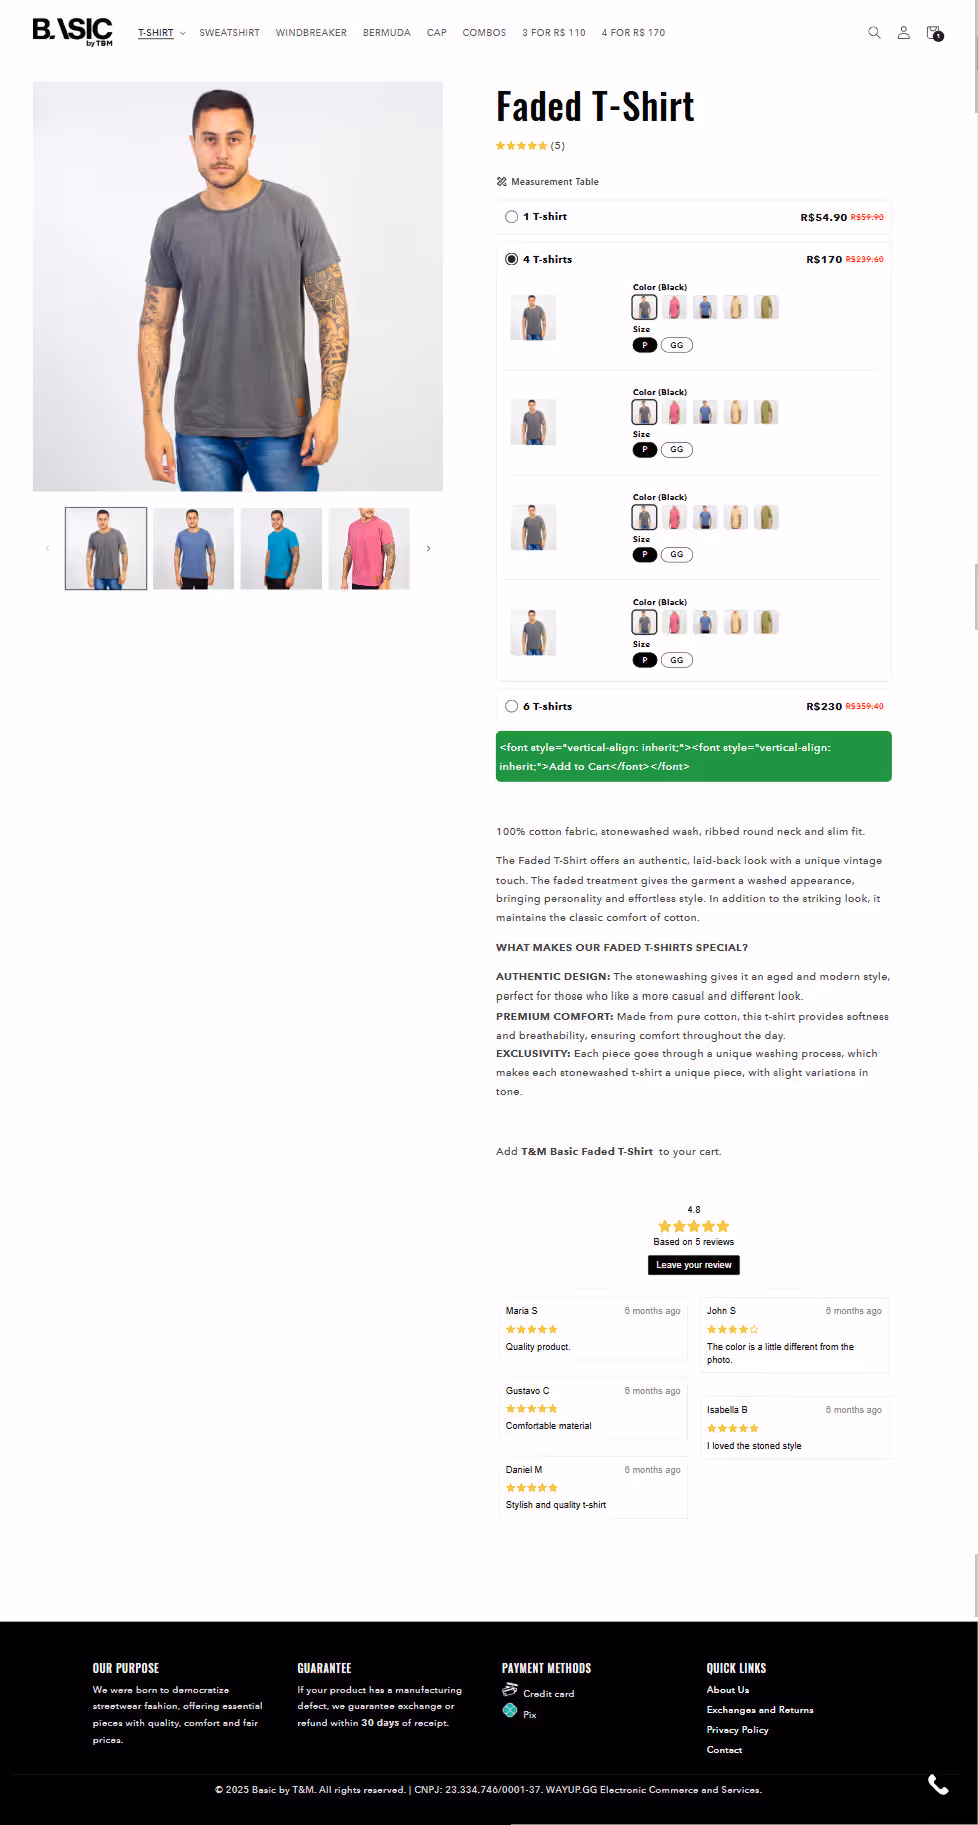Open the search magnifier icon

pos(874,33)
